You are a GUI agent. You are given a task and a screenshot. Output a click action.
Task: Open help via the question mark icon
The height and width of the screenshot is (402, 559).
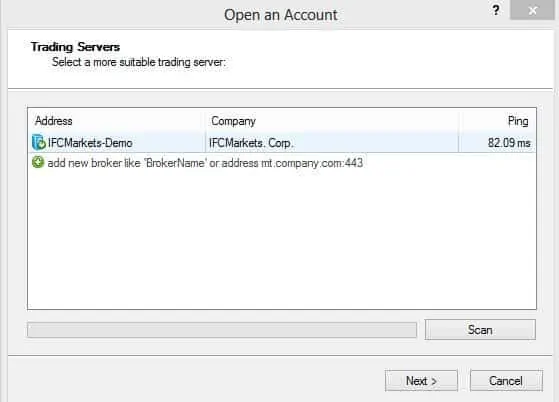tap(496, 10)
